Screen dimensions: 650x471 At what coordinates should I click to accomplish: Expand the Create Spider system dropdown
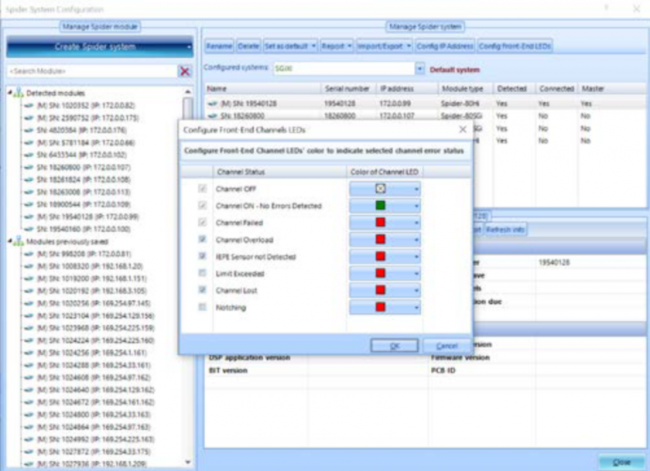(189, 46)
